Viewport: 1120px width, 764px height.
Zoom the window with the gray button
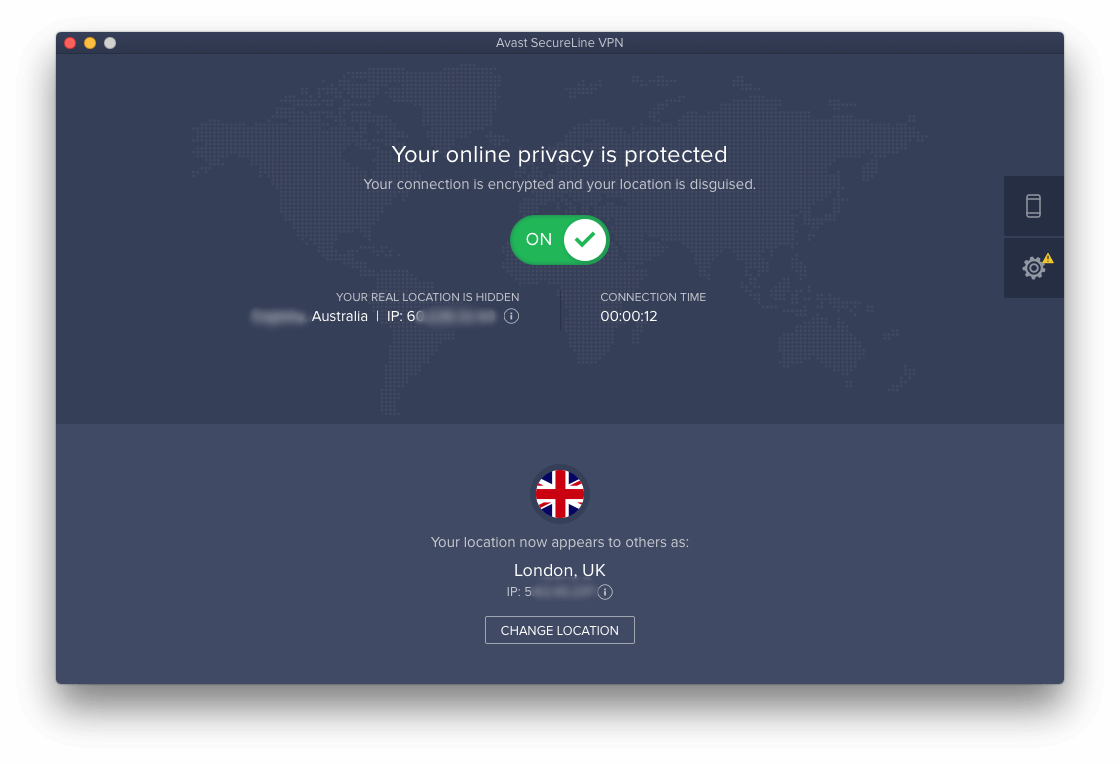[110, 43]
